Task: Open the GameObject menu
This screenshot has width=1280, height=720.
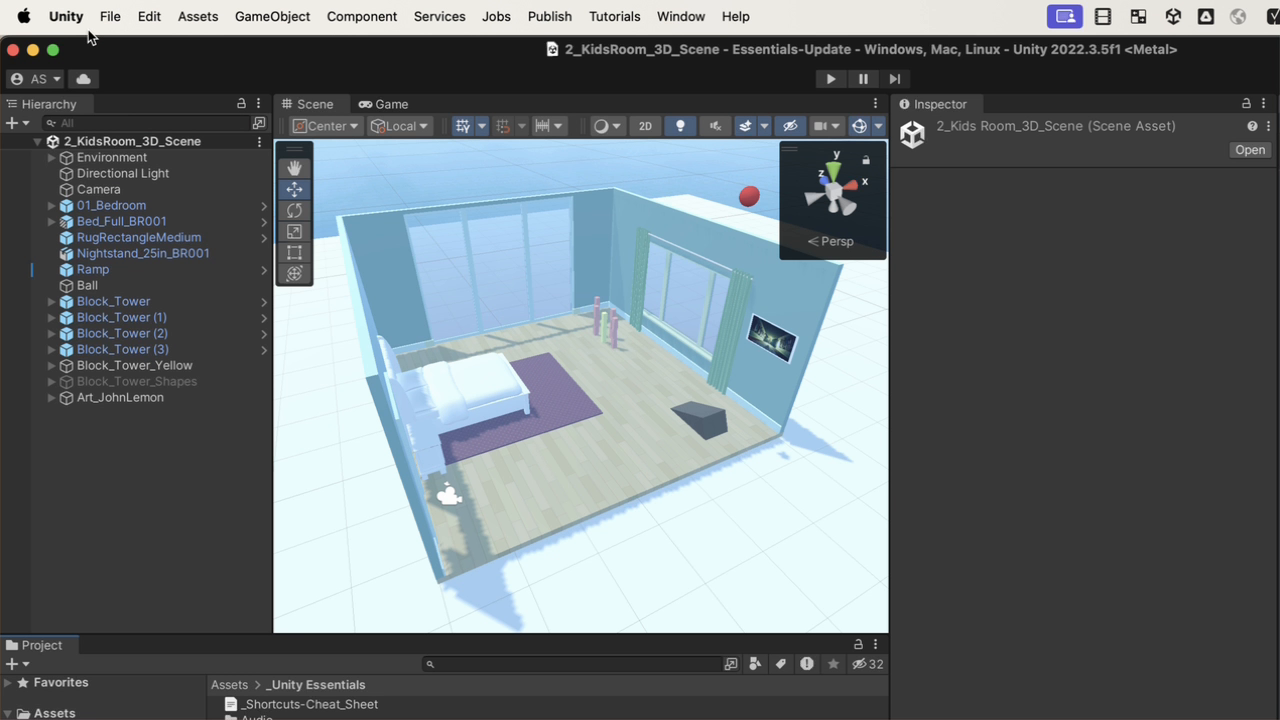Action: click(x=272, y=16)
